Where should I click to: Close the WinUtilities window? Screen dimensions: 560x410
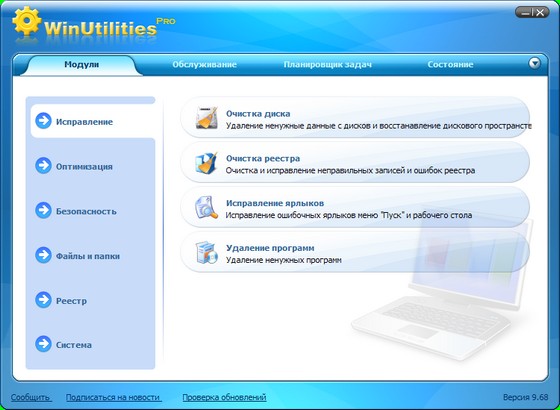[541, 13]
